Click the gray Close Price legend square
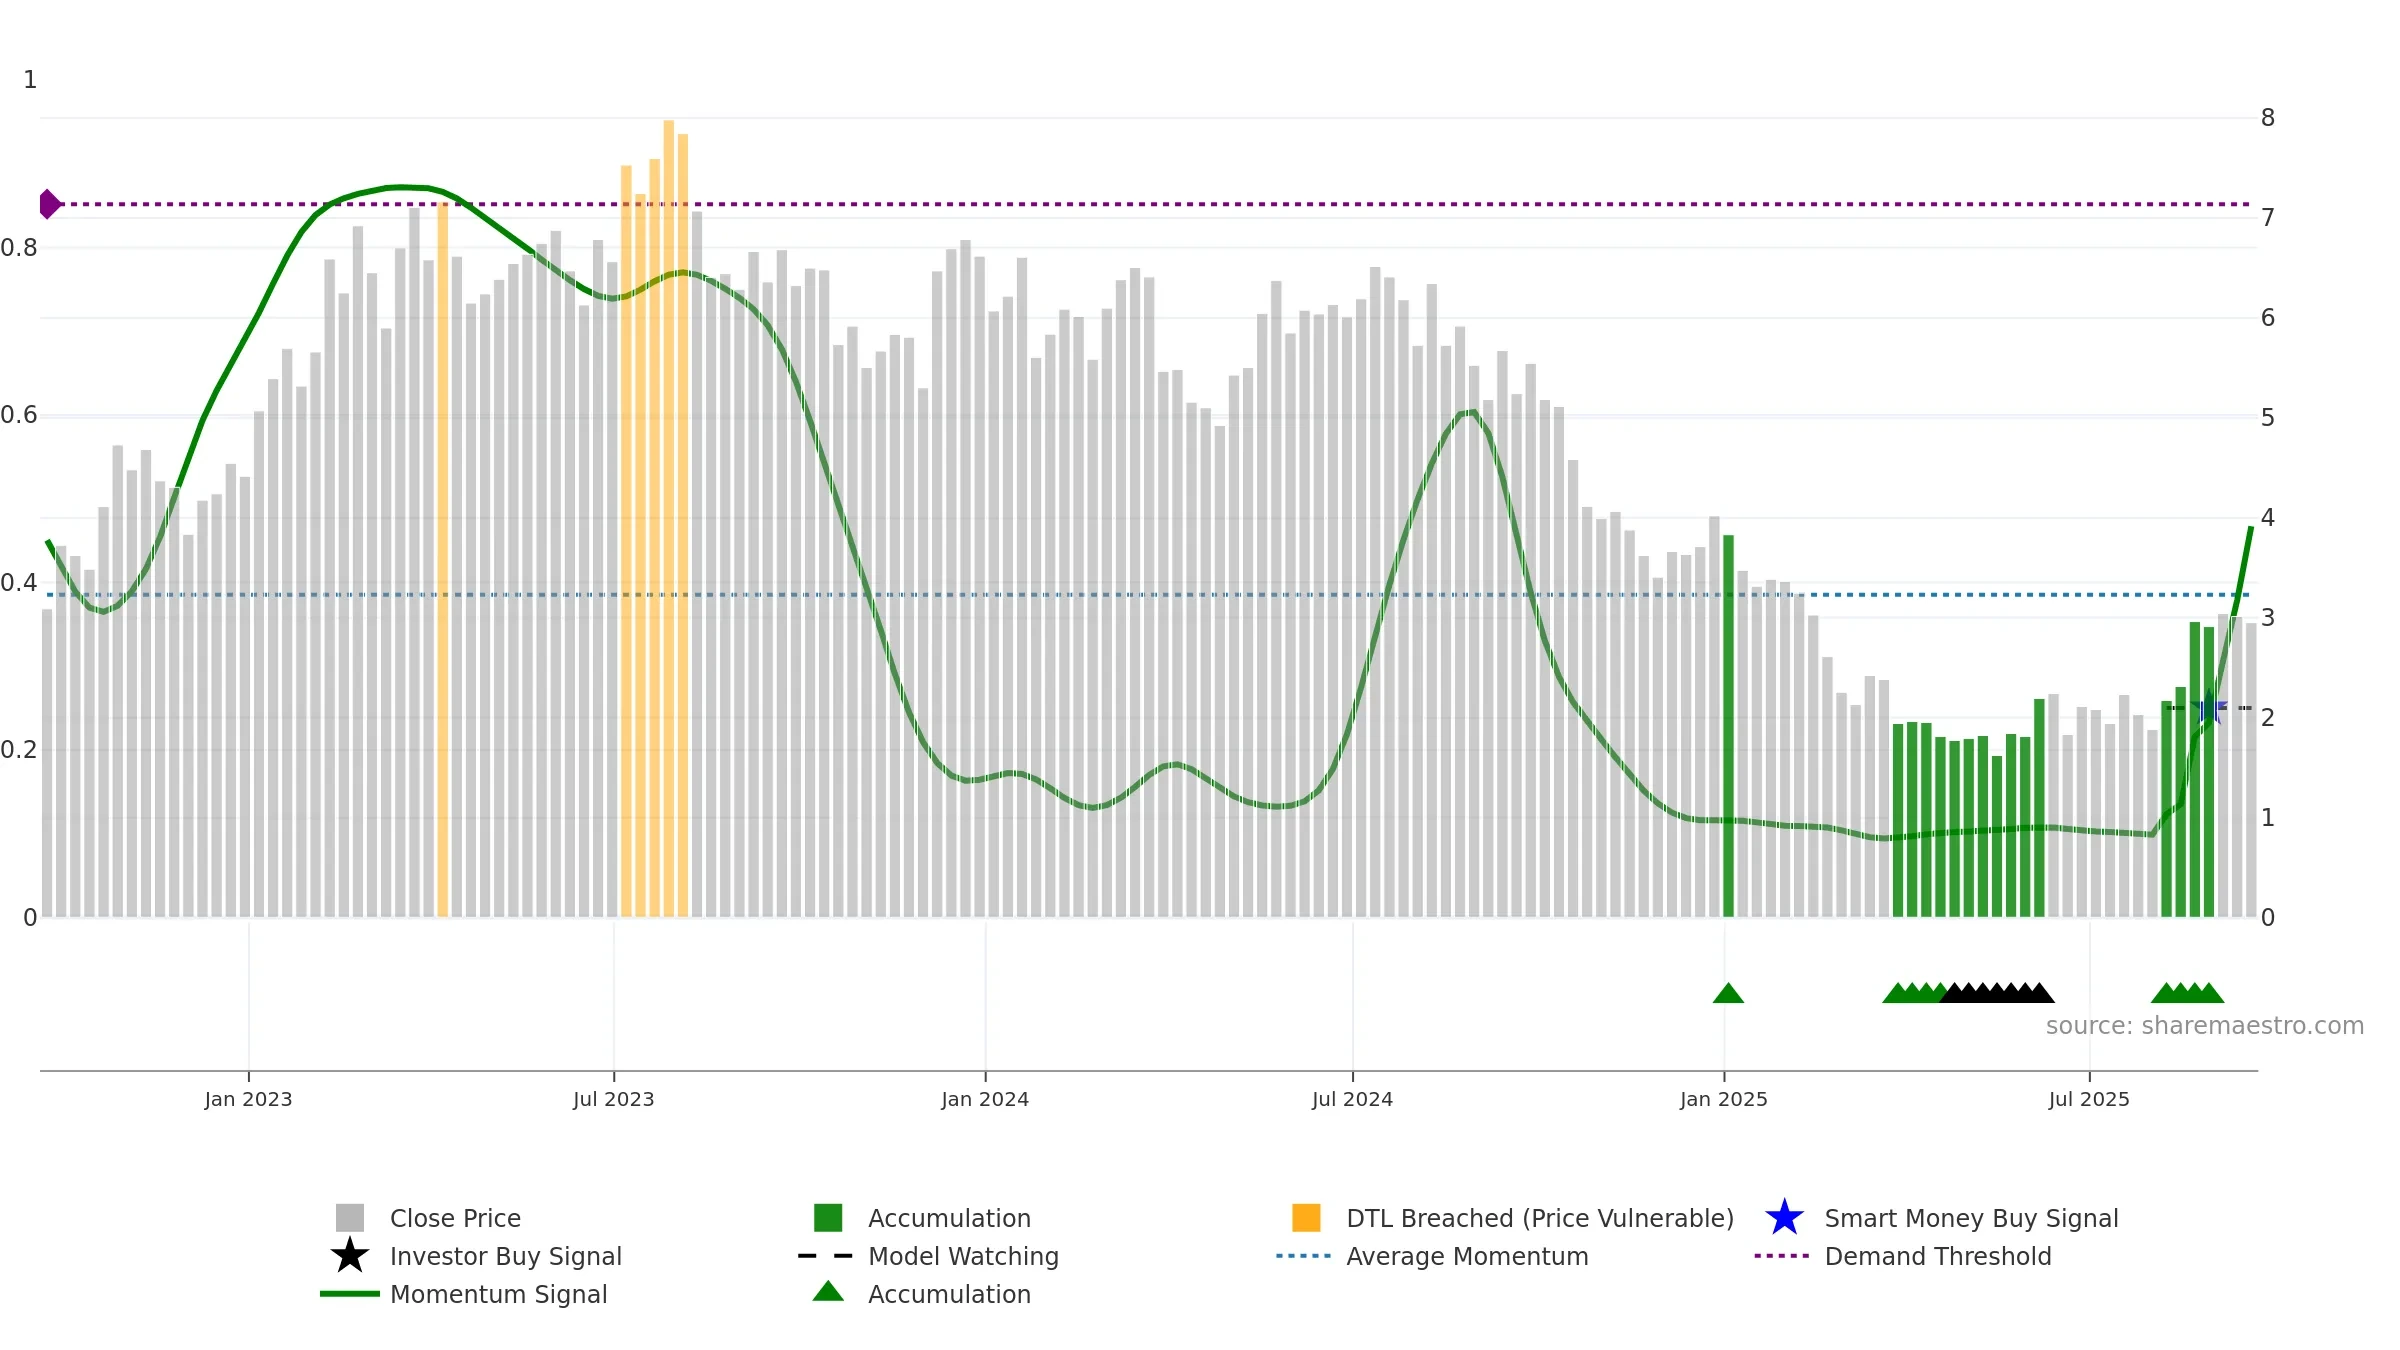The width and height of the screenshot is (2400, 1350). point(350,1218)
